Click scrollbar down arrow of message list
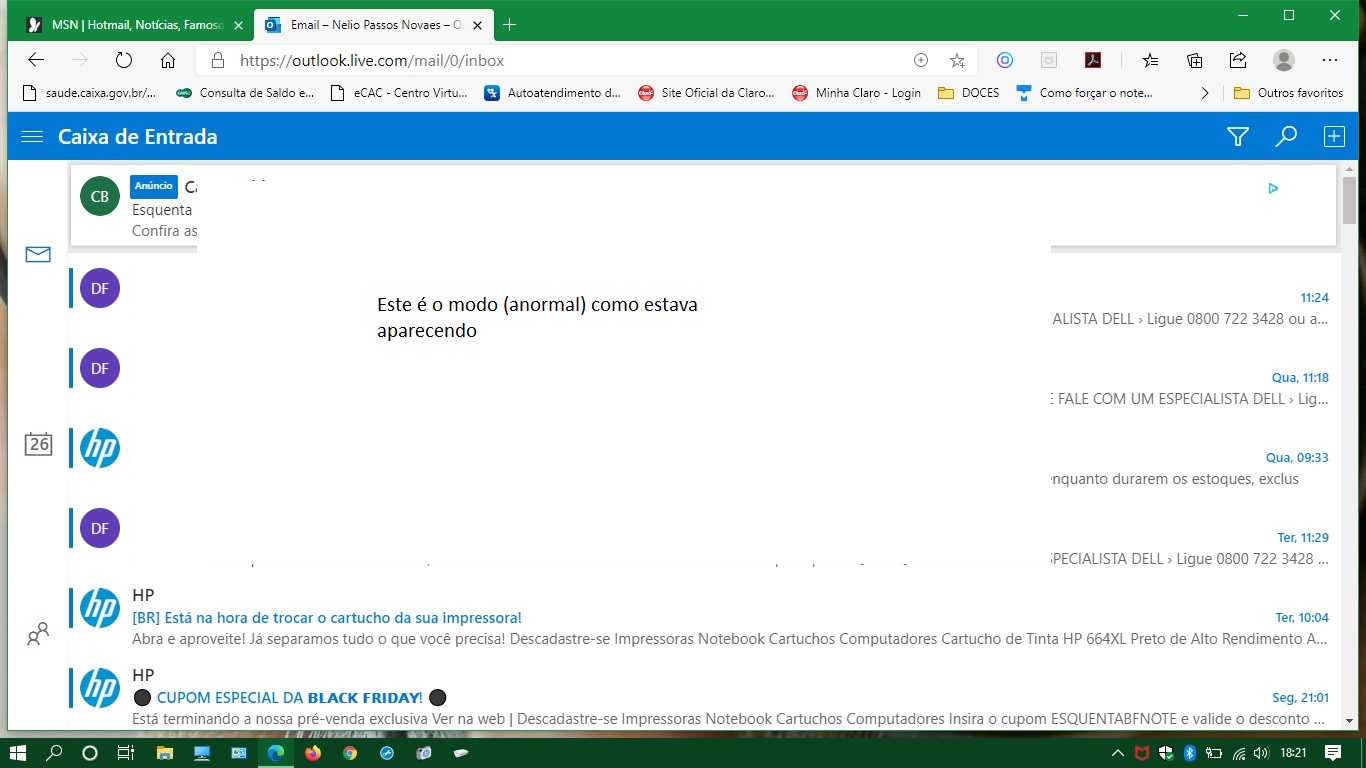 (1350, 719)
